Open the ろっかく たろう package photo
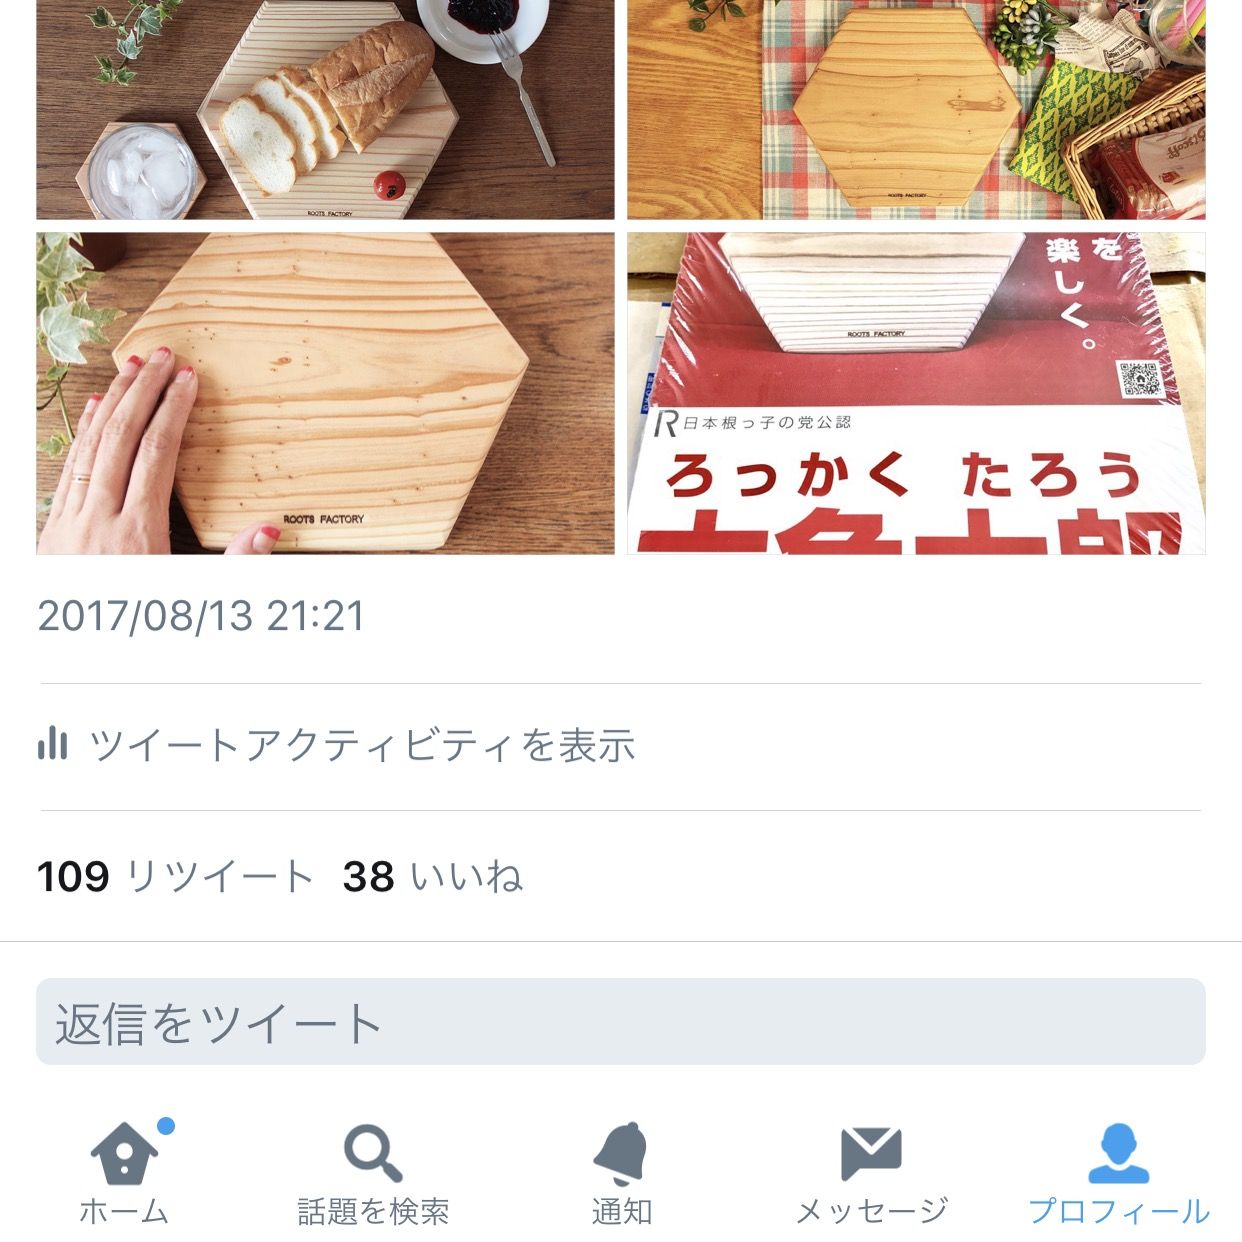1242x1242 pixels. 916,393
